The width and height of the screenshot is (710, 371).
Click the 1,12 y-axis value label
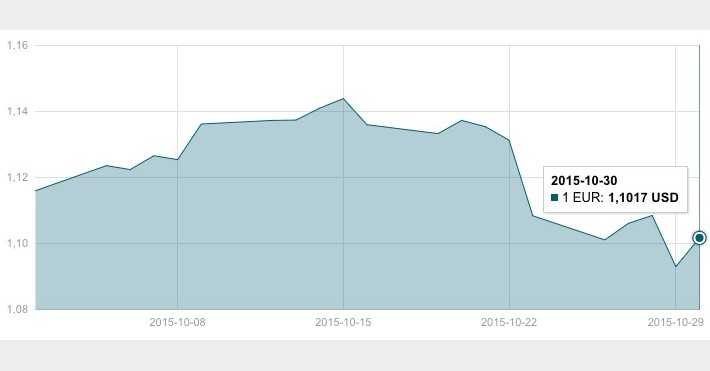point(18,178)
